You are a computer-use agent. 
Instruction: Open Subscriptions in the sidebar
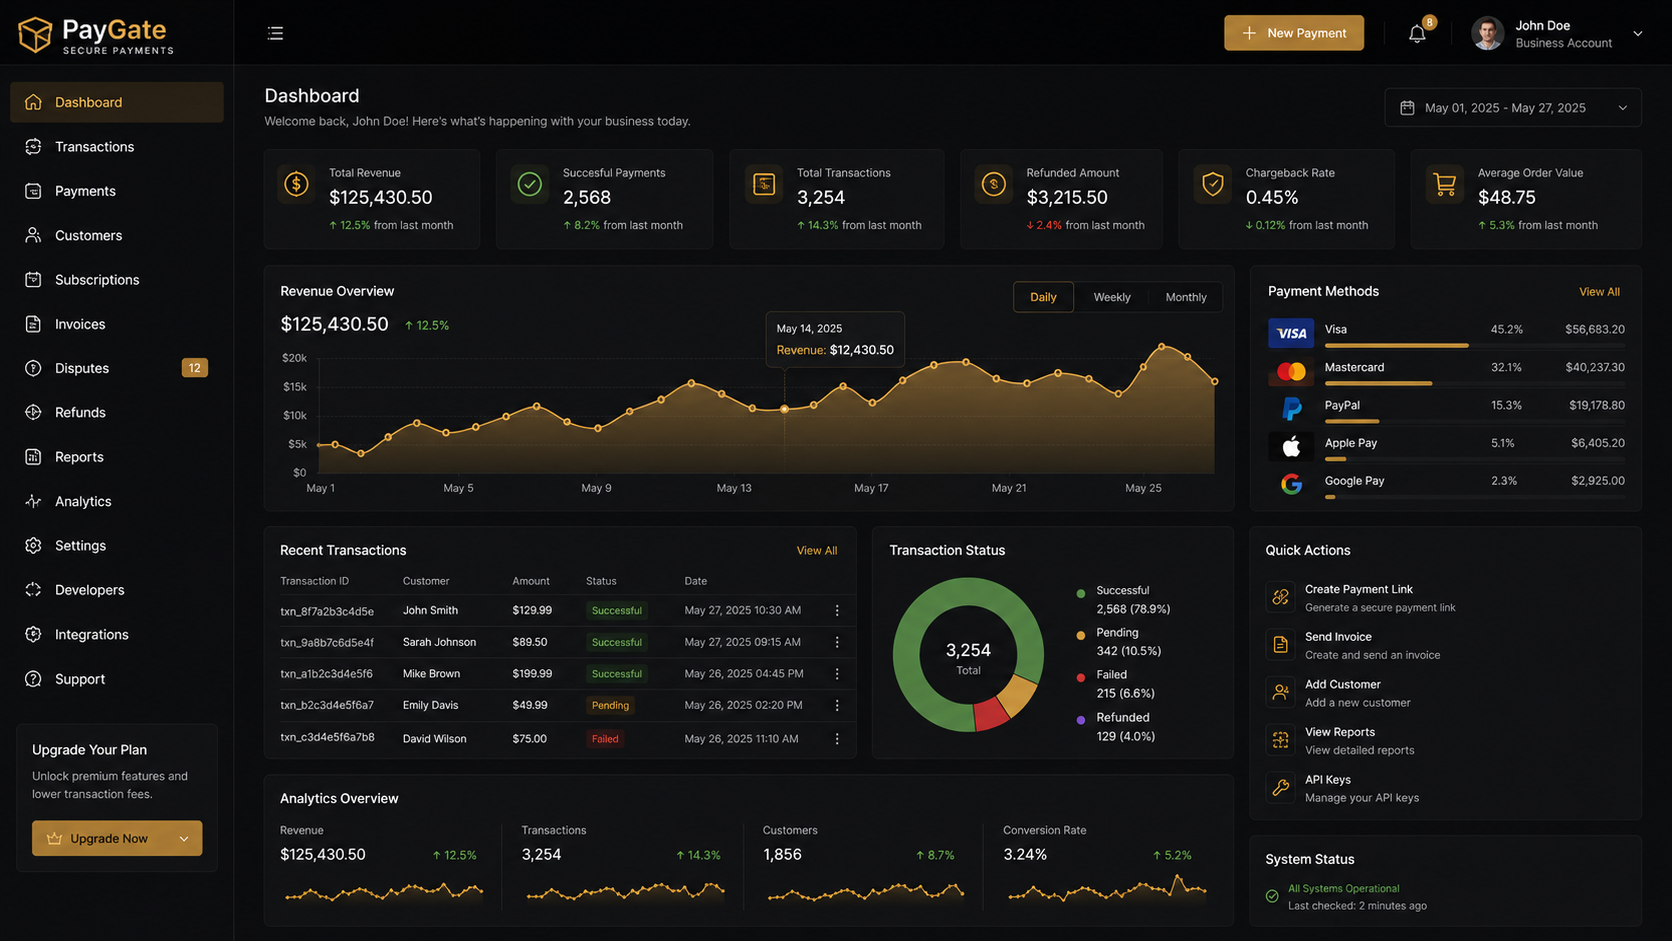[117, 280]
